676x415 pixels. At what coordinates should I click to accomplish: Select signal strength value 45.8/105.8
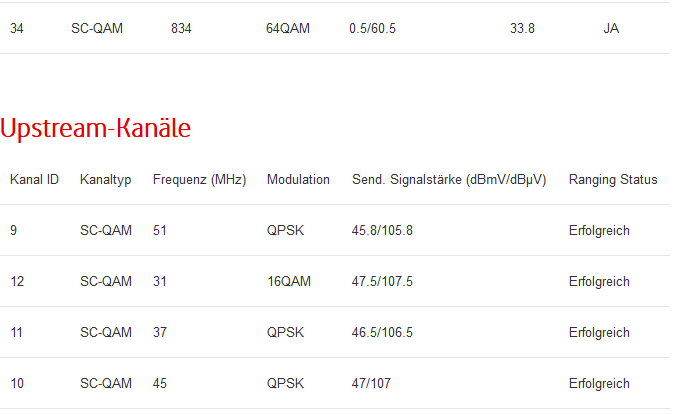pos(383,231)
